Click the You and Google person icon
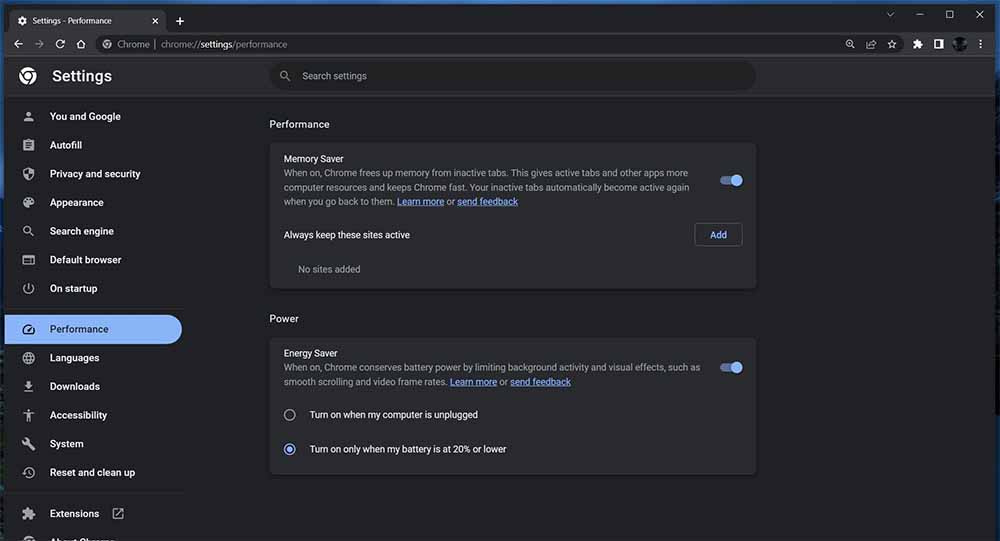This screenshot has width=1000, height=541. [29, 116]
